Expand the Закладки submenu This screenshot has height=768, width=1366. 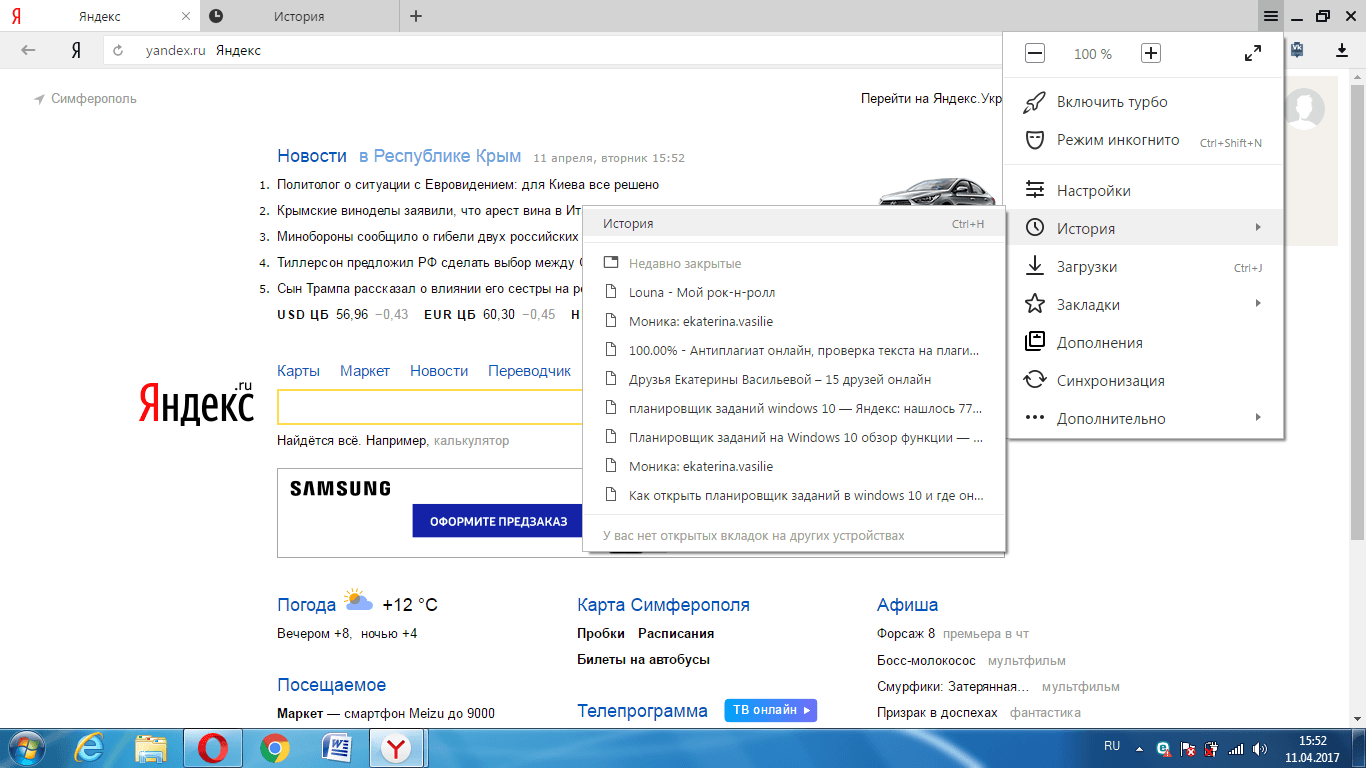[1144, 304]
